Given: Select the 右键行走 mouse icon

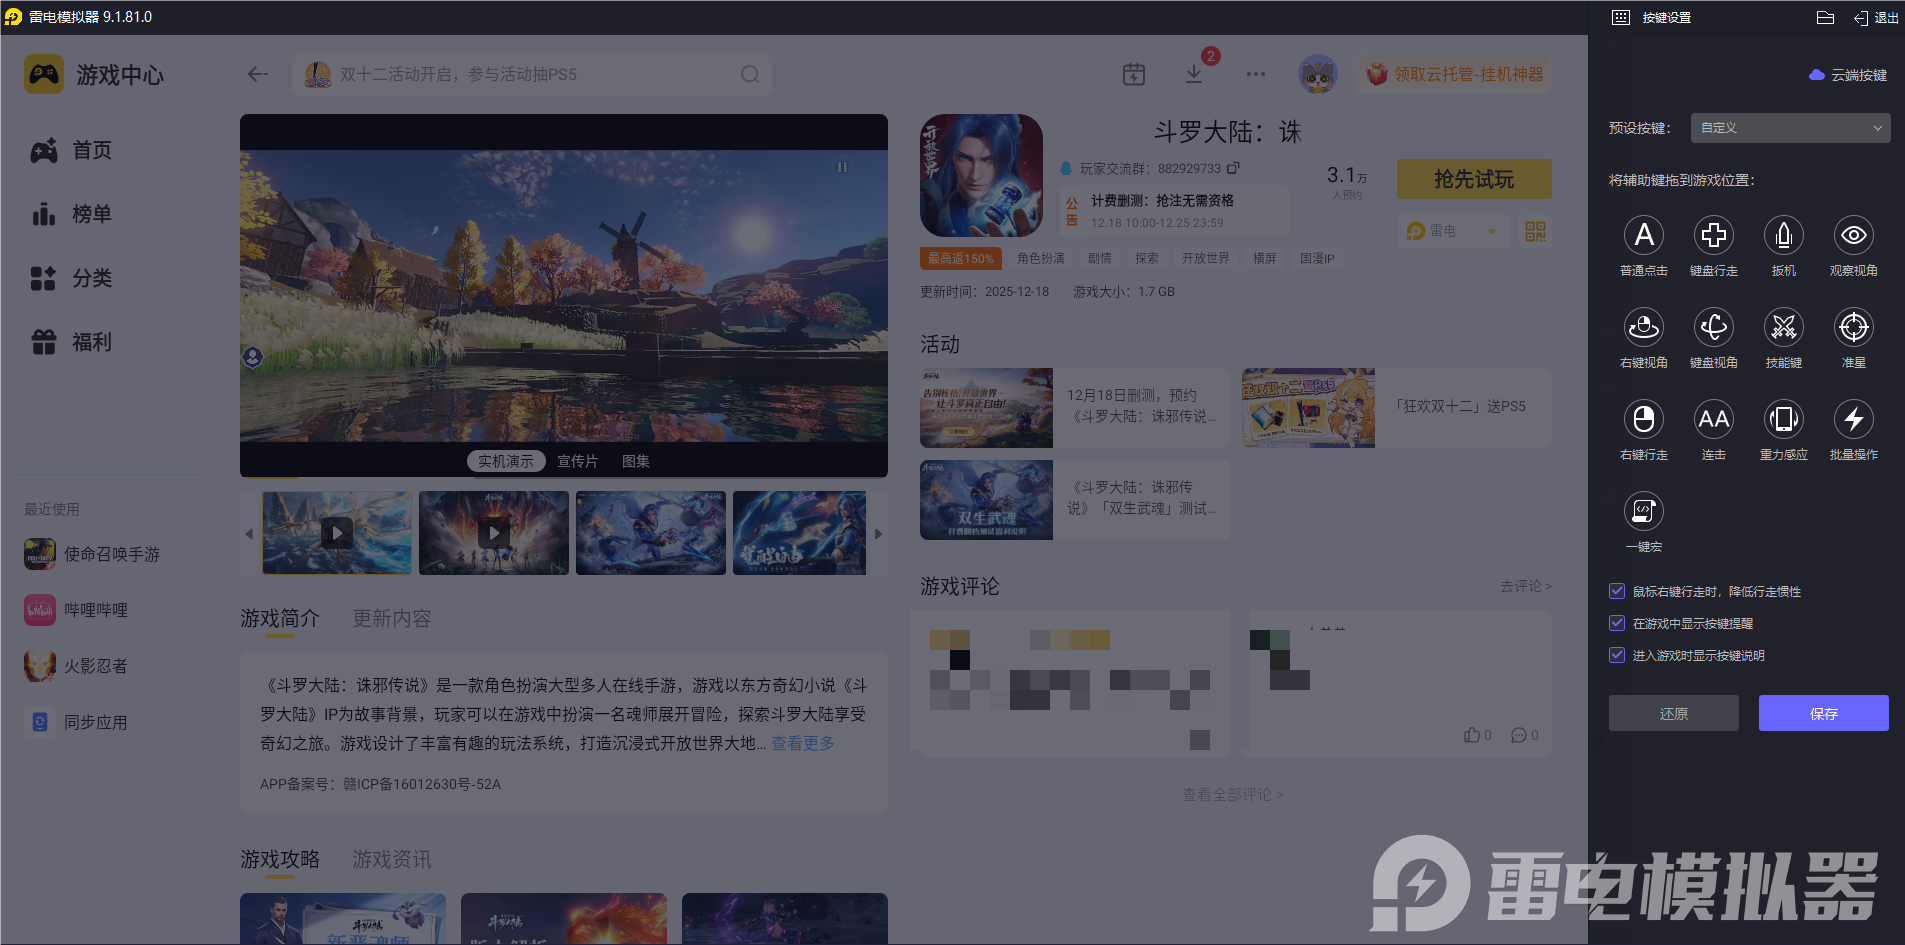Looking at the screenshot, I should coord(1643,419).
